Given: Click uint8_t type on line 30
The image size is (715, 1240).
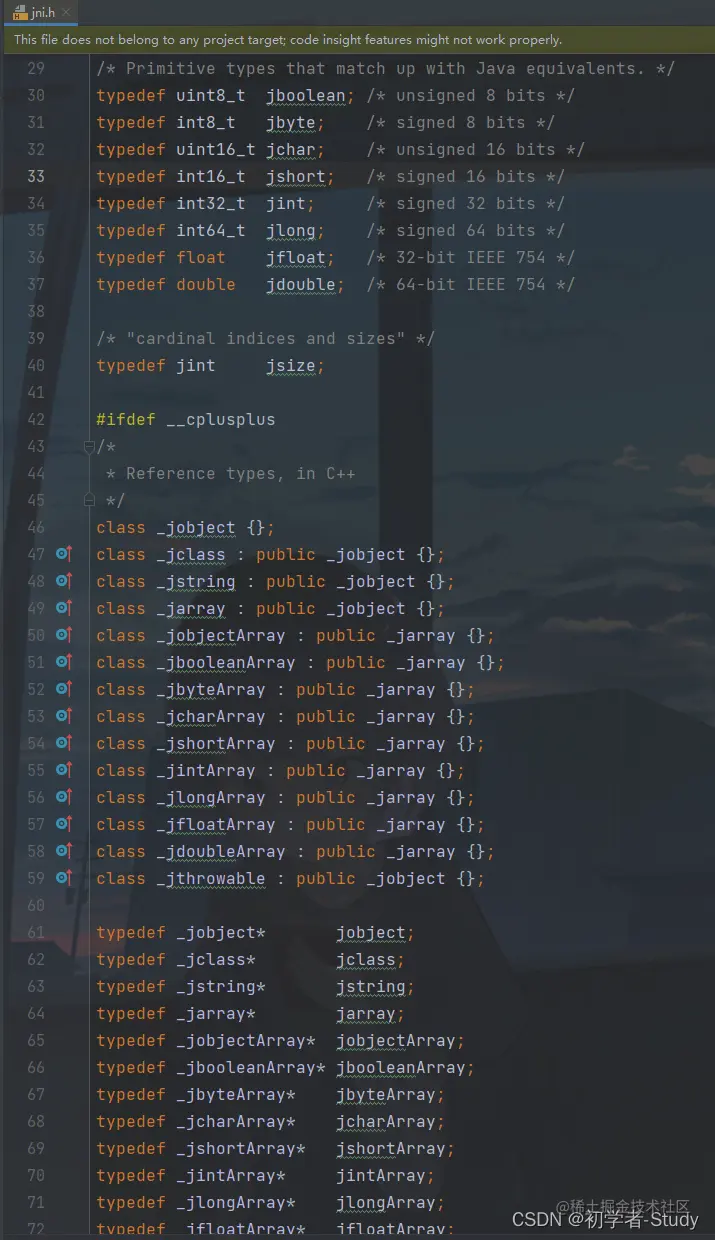Looking at the screenshot, I should point(211,96).
